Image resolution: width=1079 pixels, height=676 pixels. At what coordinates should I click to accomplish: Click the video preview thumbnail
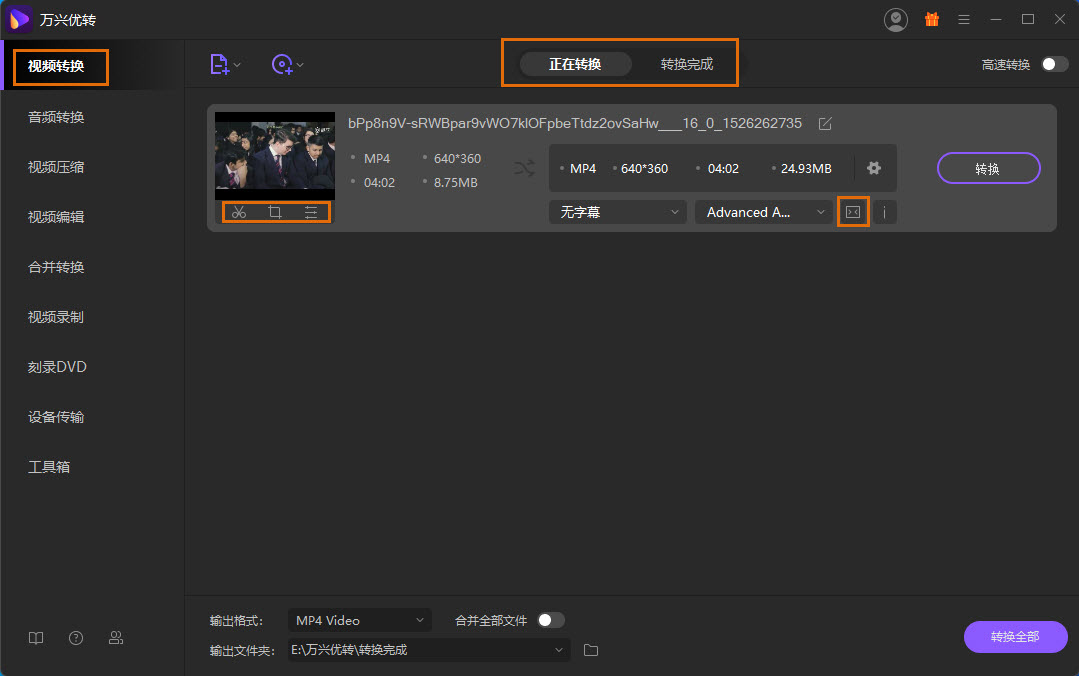pos(275,155)
